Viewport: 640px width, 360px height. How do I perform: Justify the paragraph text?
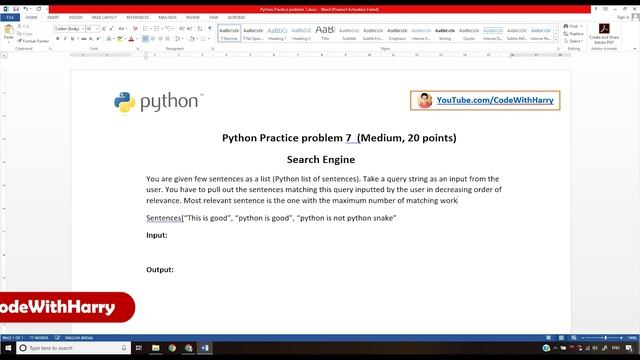pyautogui.click(x=168, y=39)
